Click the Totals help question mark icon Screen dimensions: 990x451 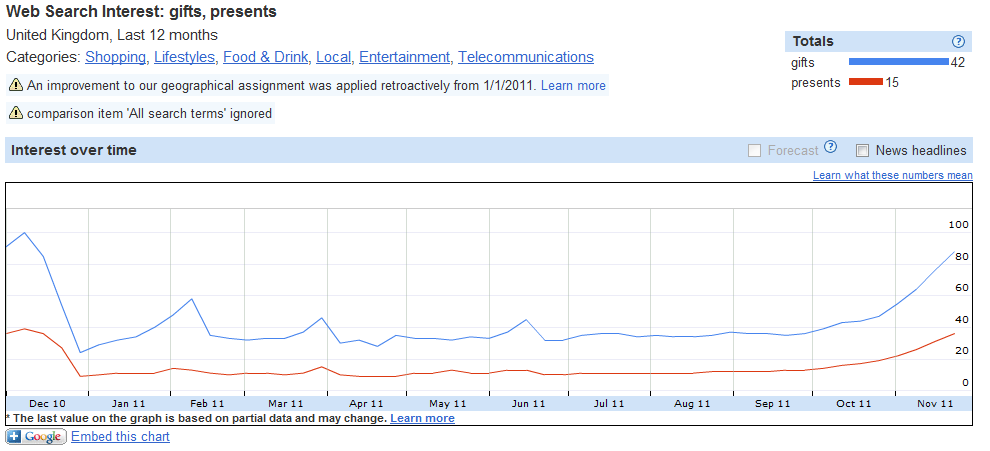pos(958,42)
